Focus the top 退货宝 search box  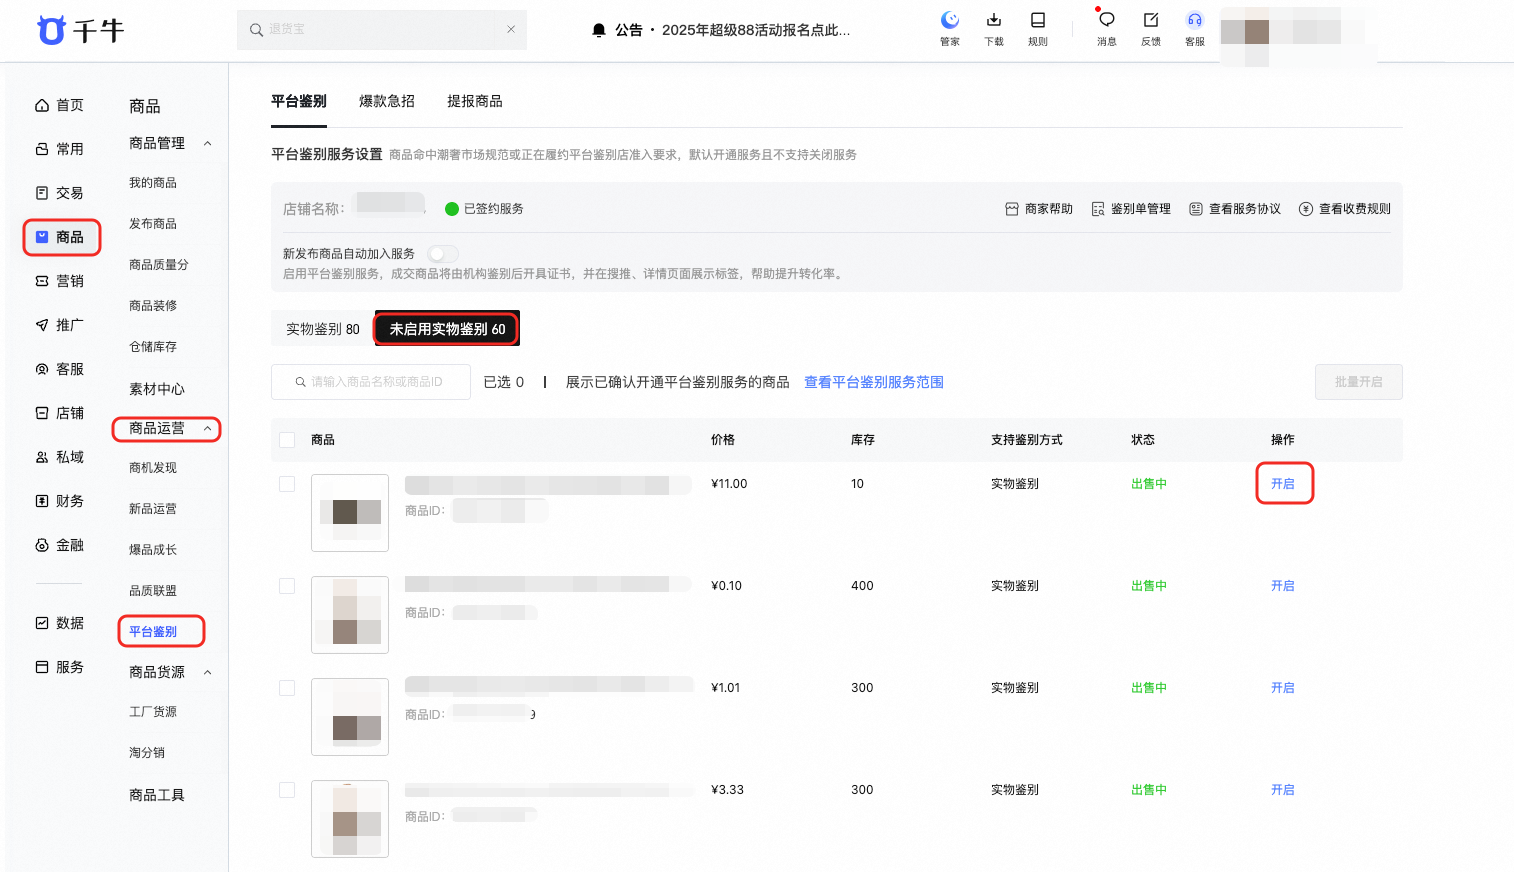pyautogui.click(x=382, y=30)
